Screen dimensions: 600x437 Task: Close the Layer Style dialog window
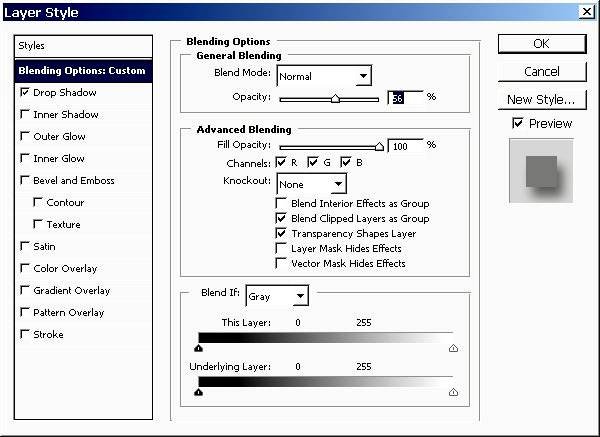click(586, 12)
